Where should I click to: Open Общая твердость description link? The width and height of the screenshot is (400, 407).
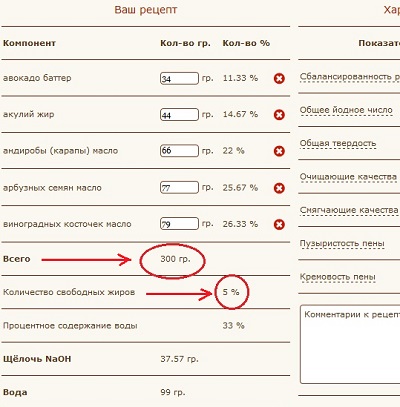(x=338, y=144)
